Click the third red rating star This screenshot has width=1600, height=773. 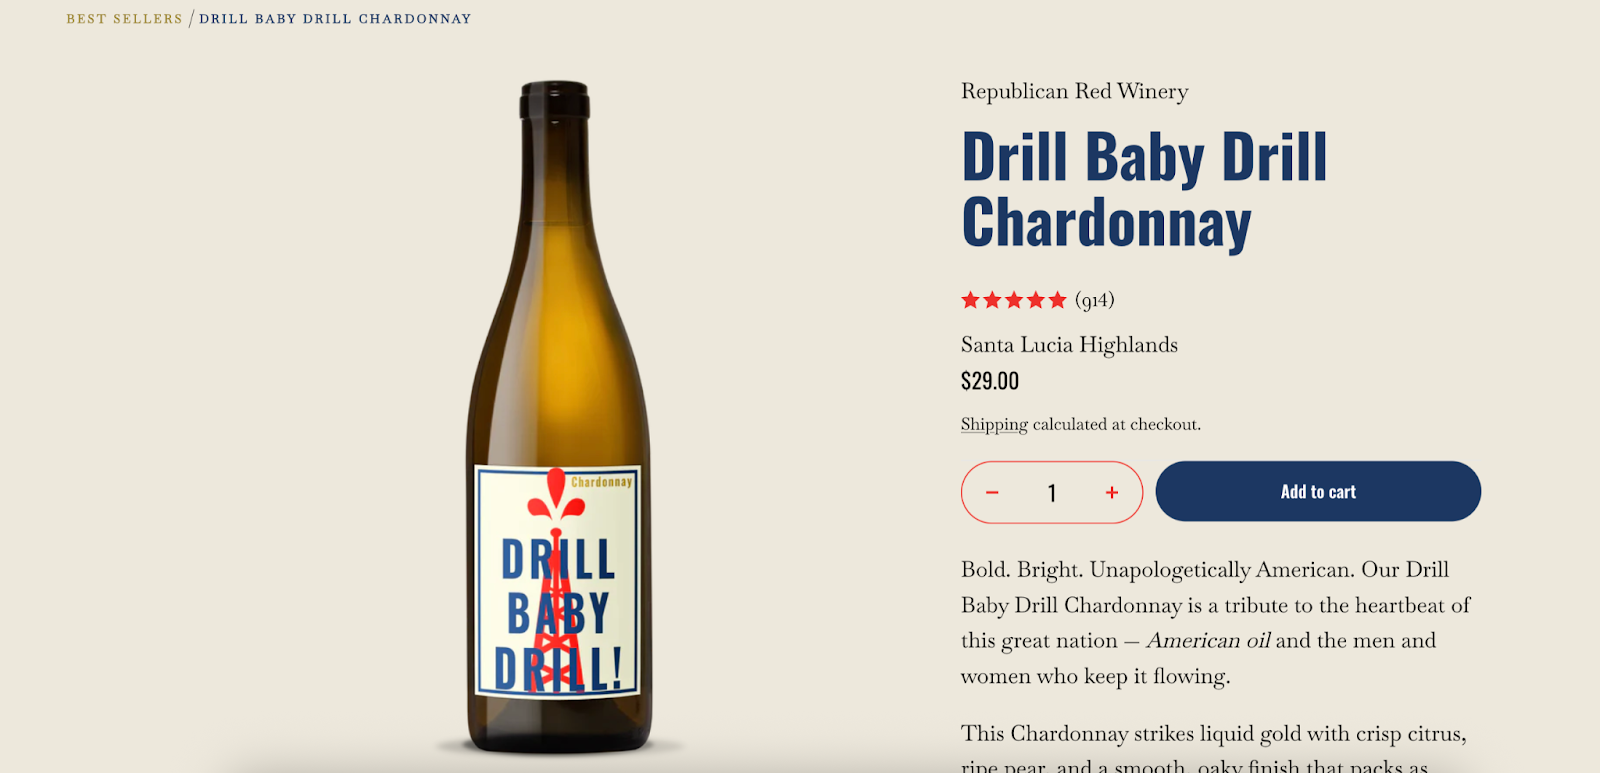[x=1014, y=300]
